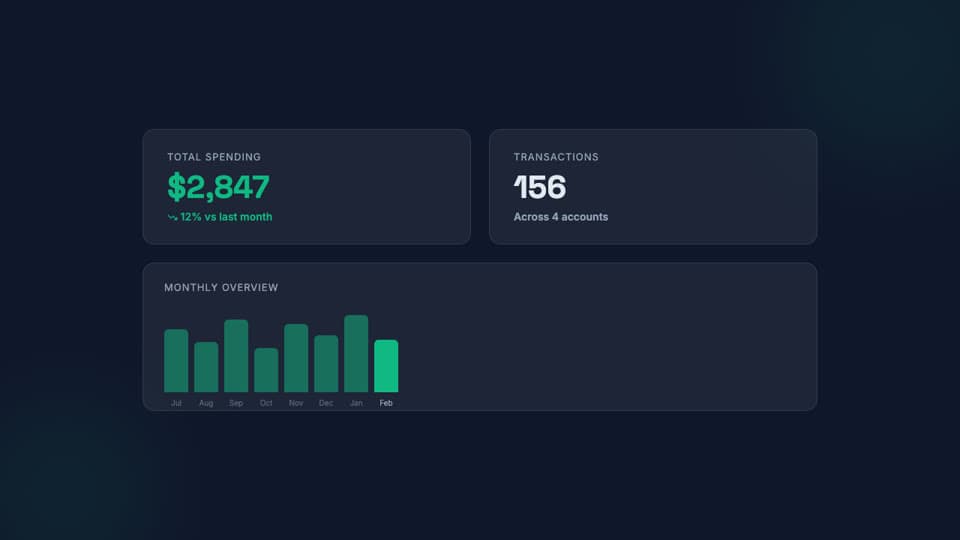Click the Feb axis label
The height and width of the screenshot is (540, 960).
386,403
